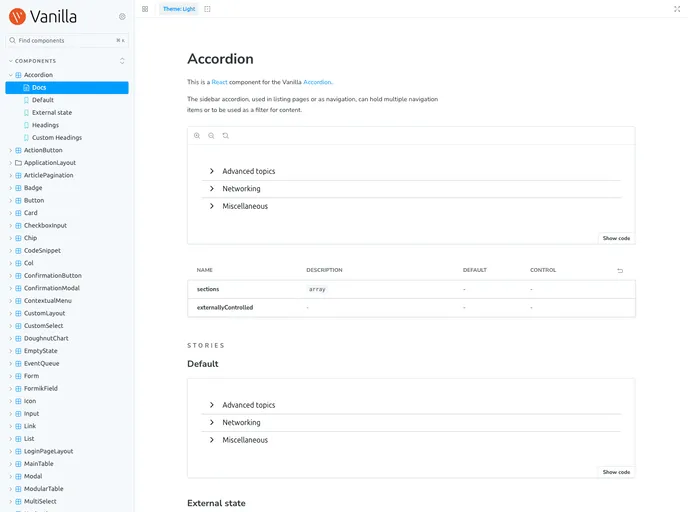688x512 pixels.
Task: Zoom out on the preview canvas
Action: coord(211,136)
